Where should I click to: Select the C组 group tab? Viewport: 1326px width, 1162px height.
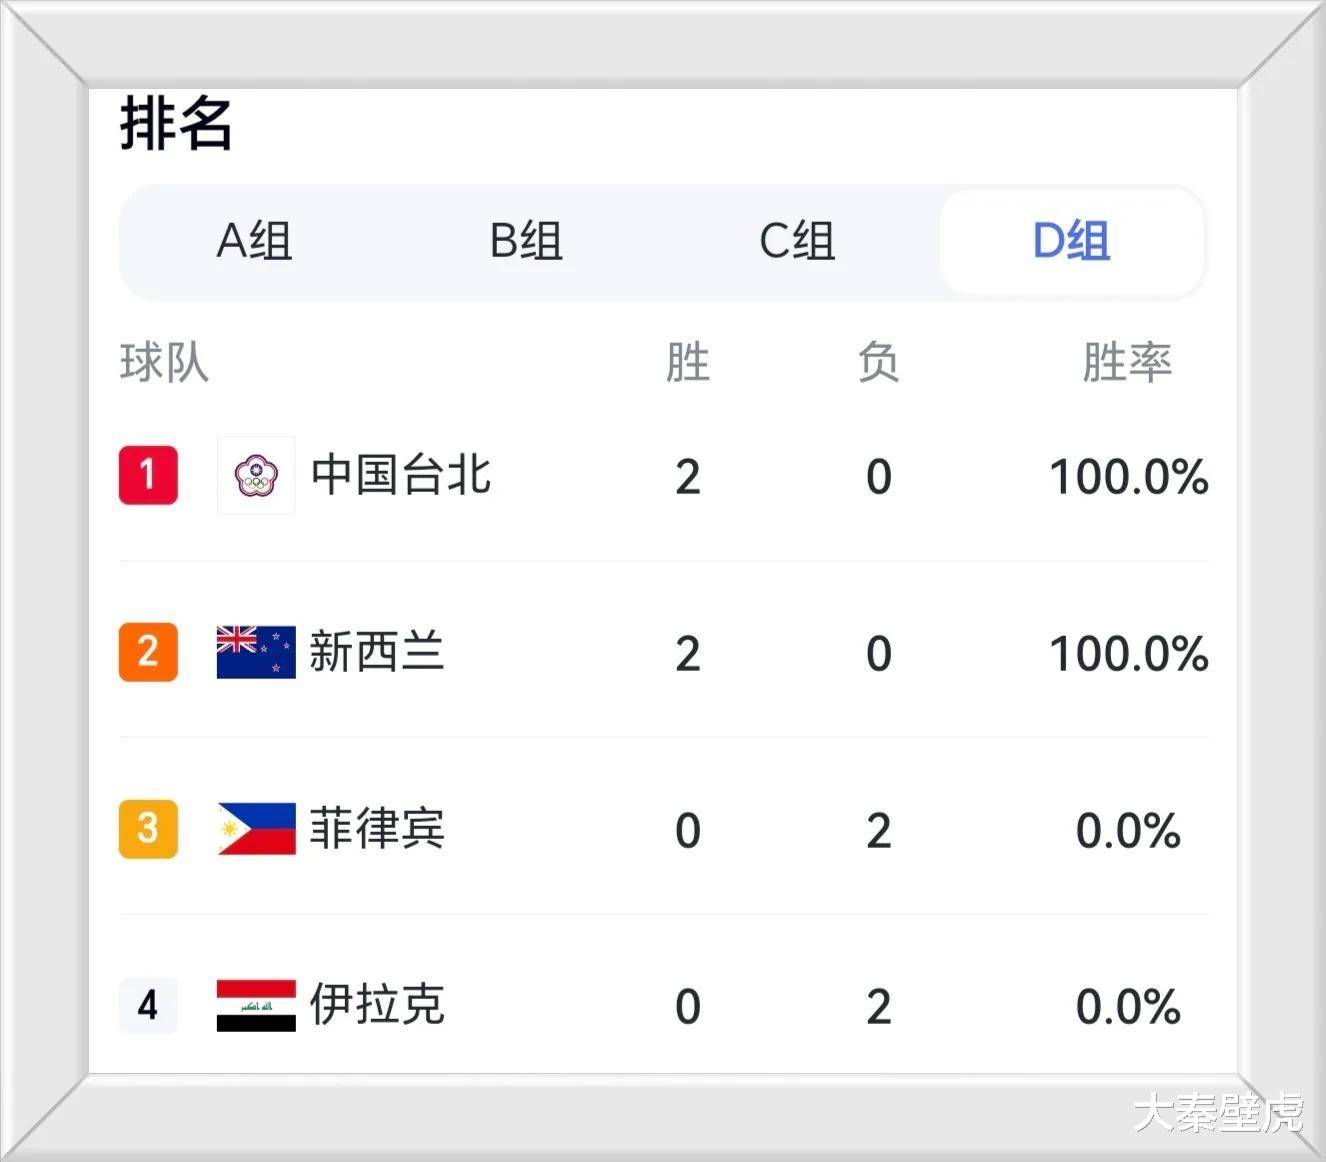797,242
